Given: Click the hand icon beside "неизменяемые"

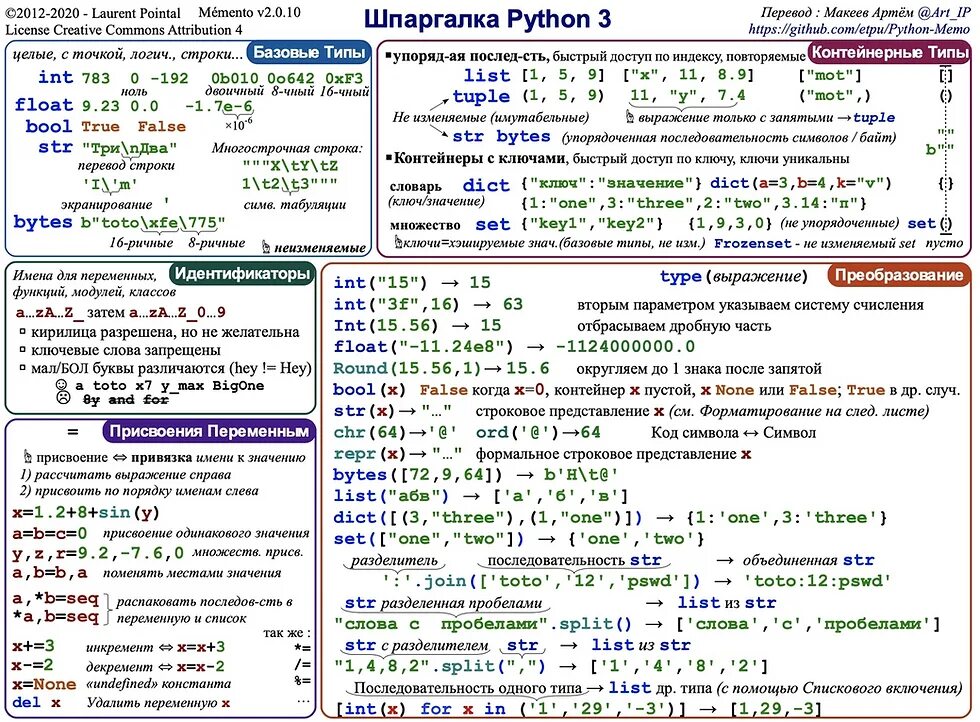Looking at the screenshot, I should 266,248.
